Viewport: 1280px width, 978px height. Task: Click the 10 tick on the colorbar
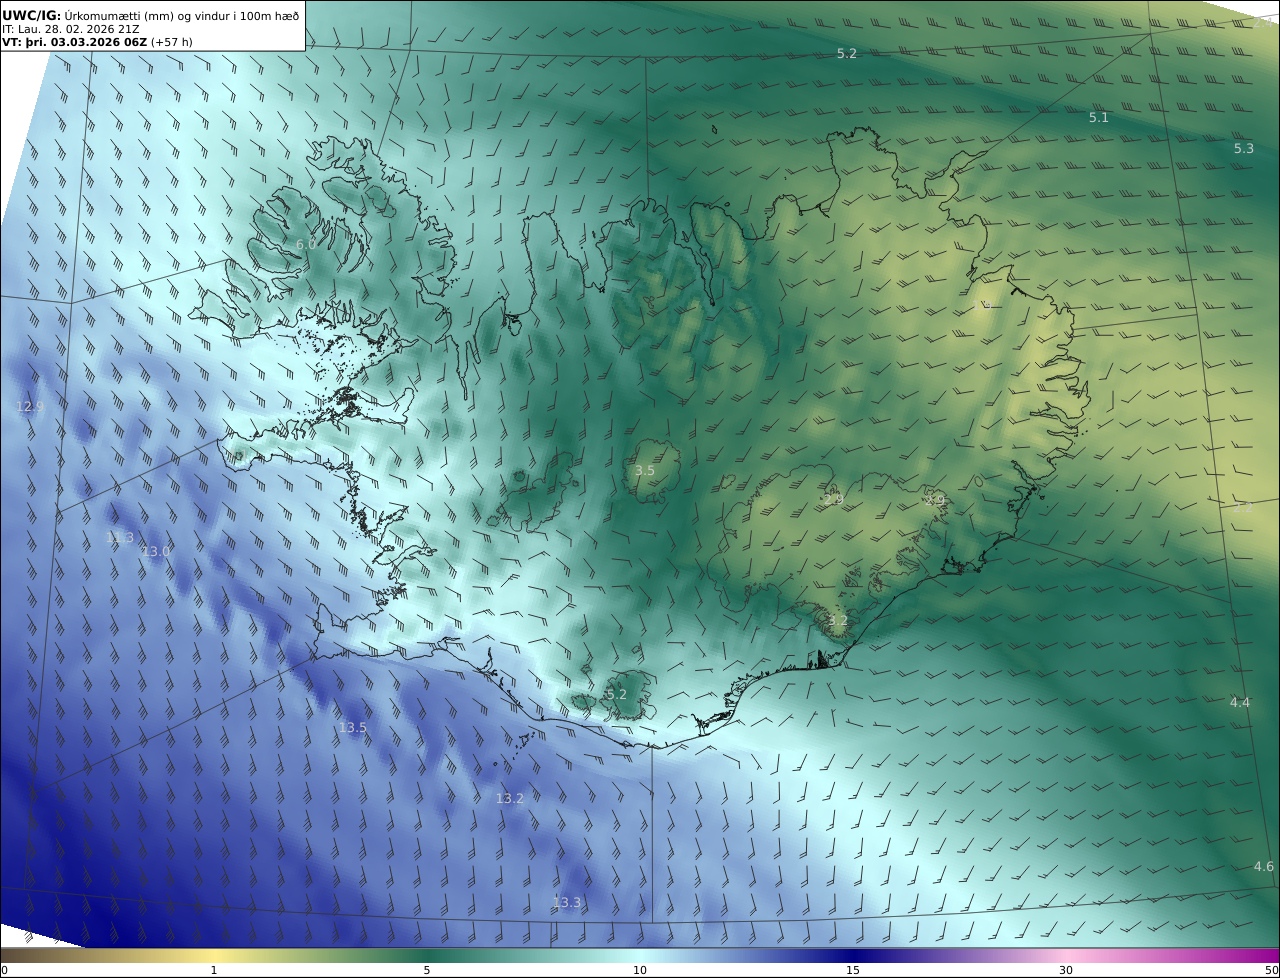point(640,970)
